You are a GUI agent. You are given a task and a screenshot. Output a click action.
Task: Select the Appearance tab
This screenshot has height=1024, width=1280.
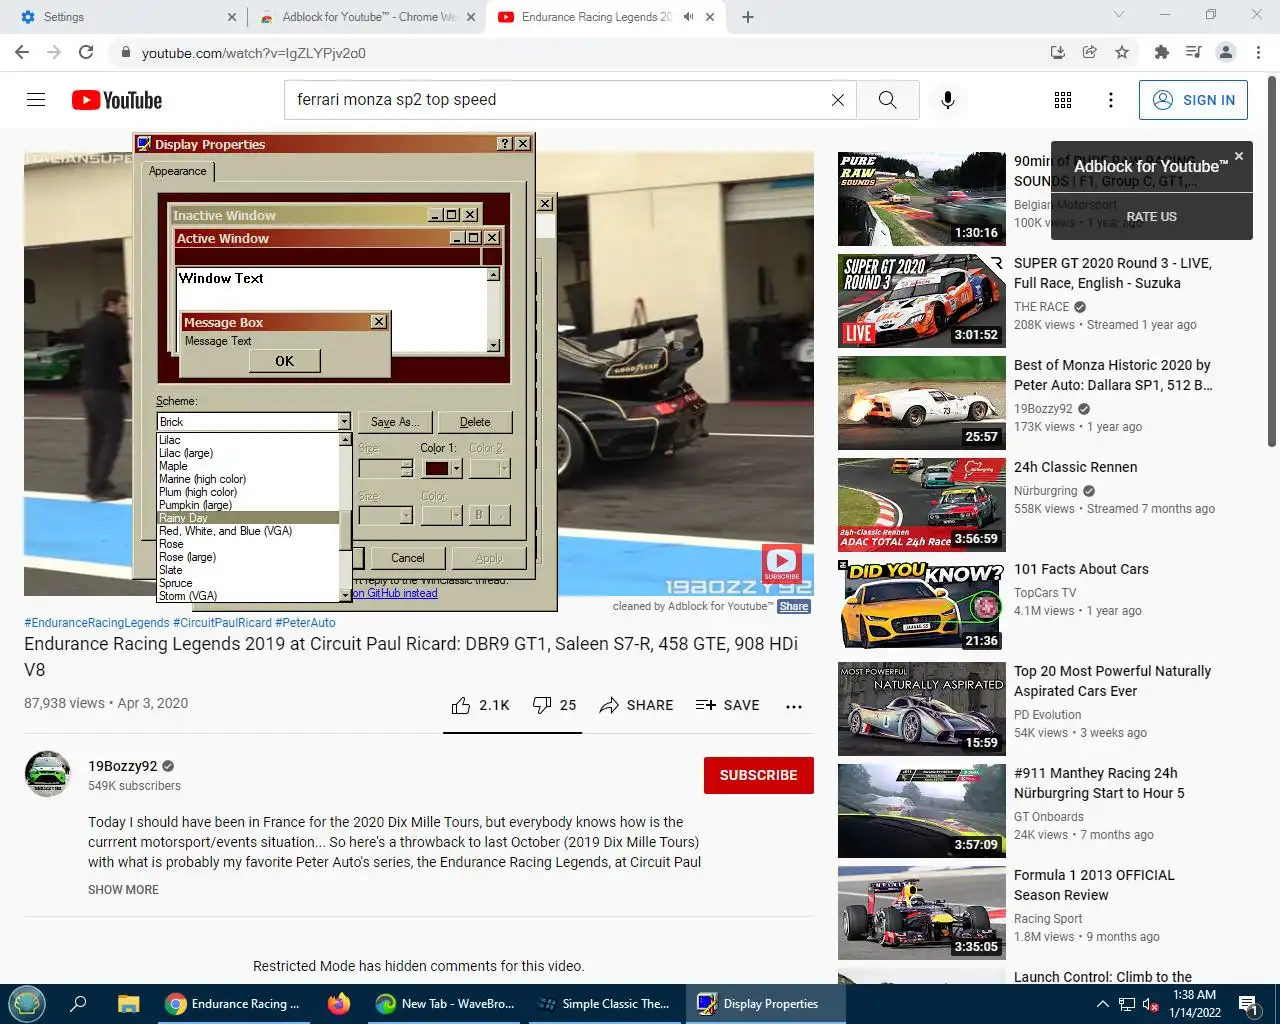click(178, 171)
